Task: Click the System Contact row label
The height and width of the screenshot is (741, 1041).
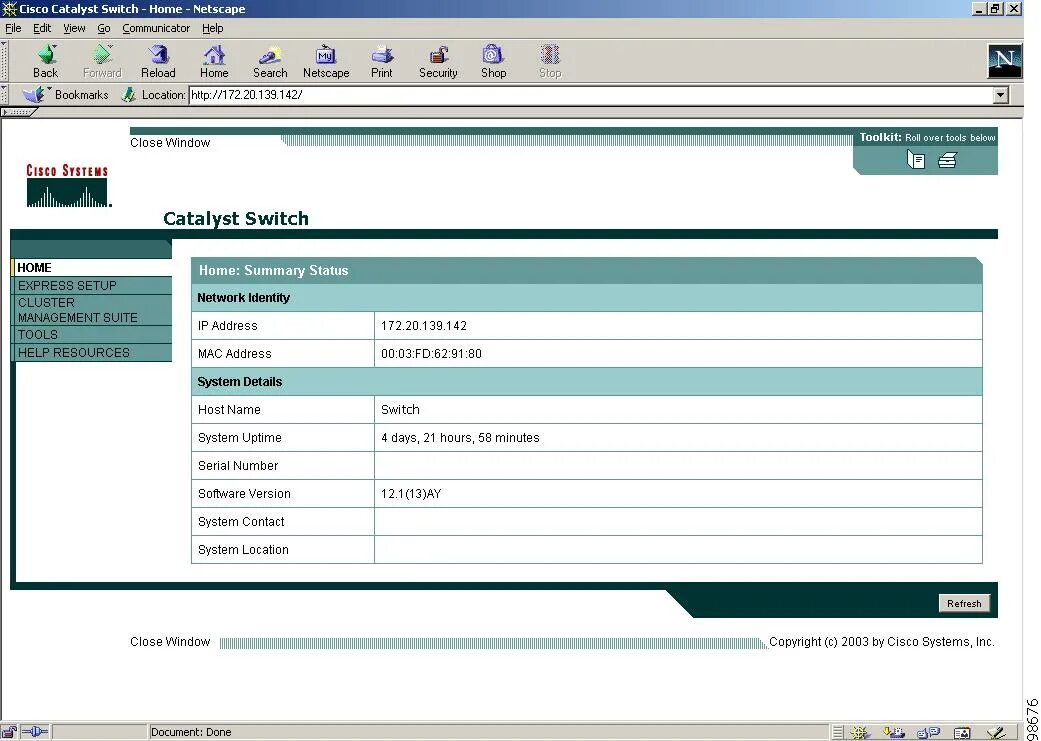Action: [241, 522]
